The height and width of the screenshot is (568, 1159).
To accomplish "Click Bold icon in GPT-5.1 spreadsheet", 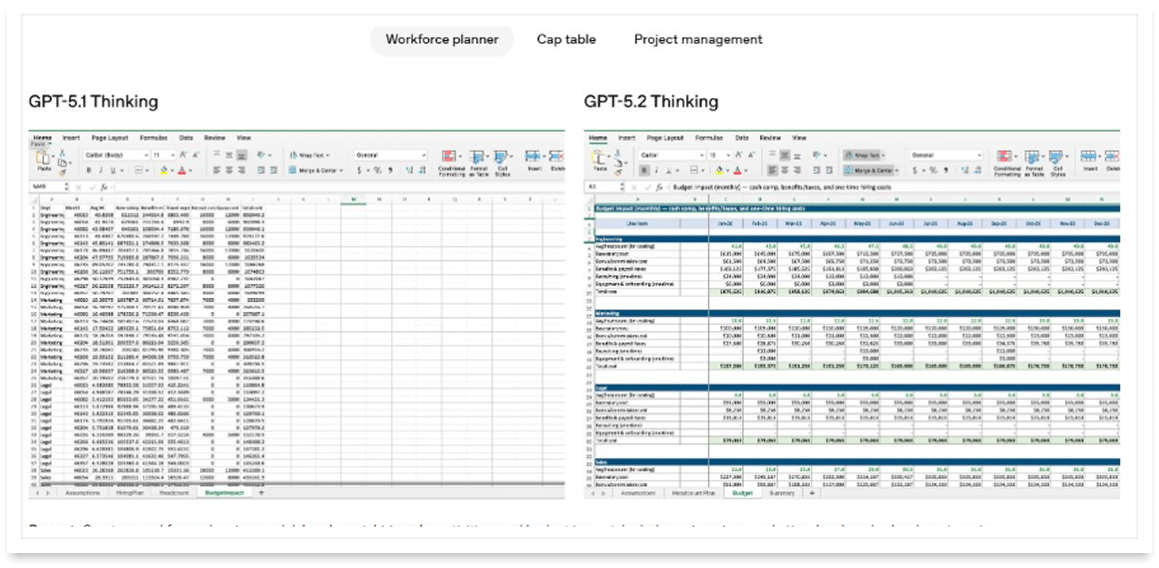I will tap(89, 170).
